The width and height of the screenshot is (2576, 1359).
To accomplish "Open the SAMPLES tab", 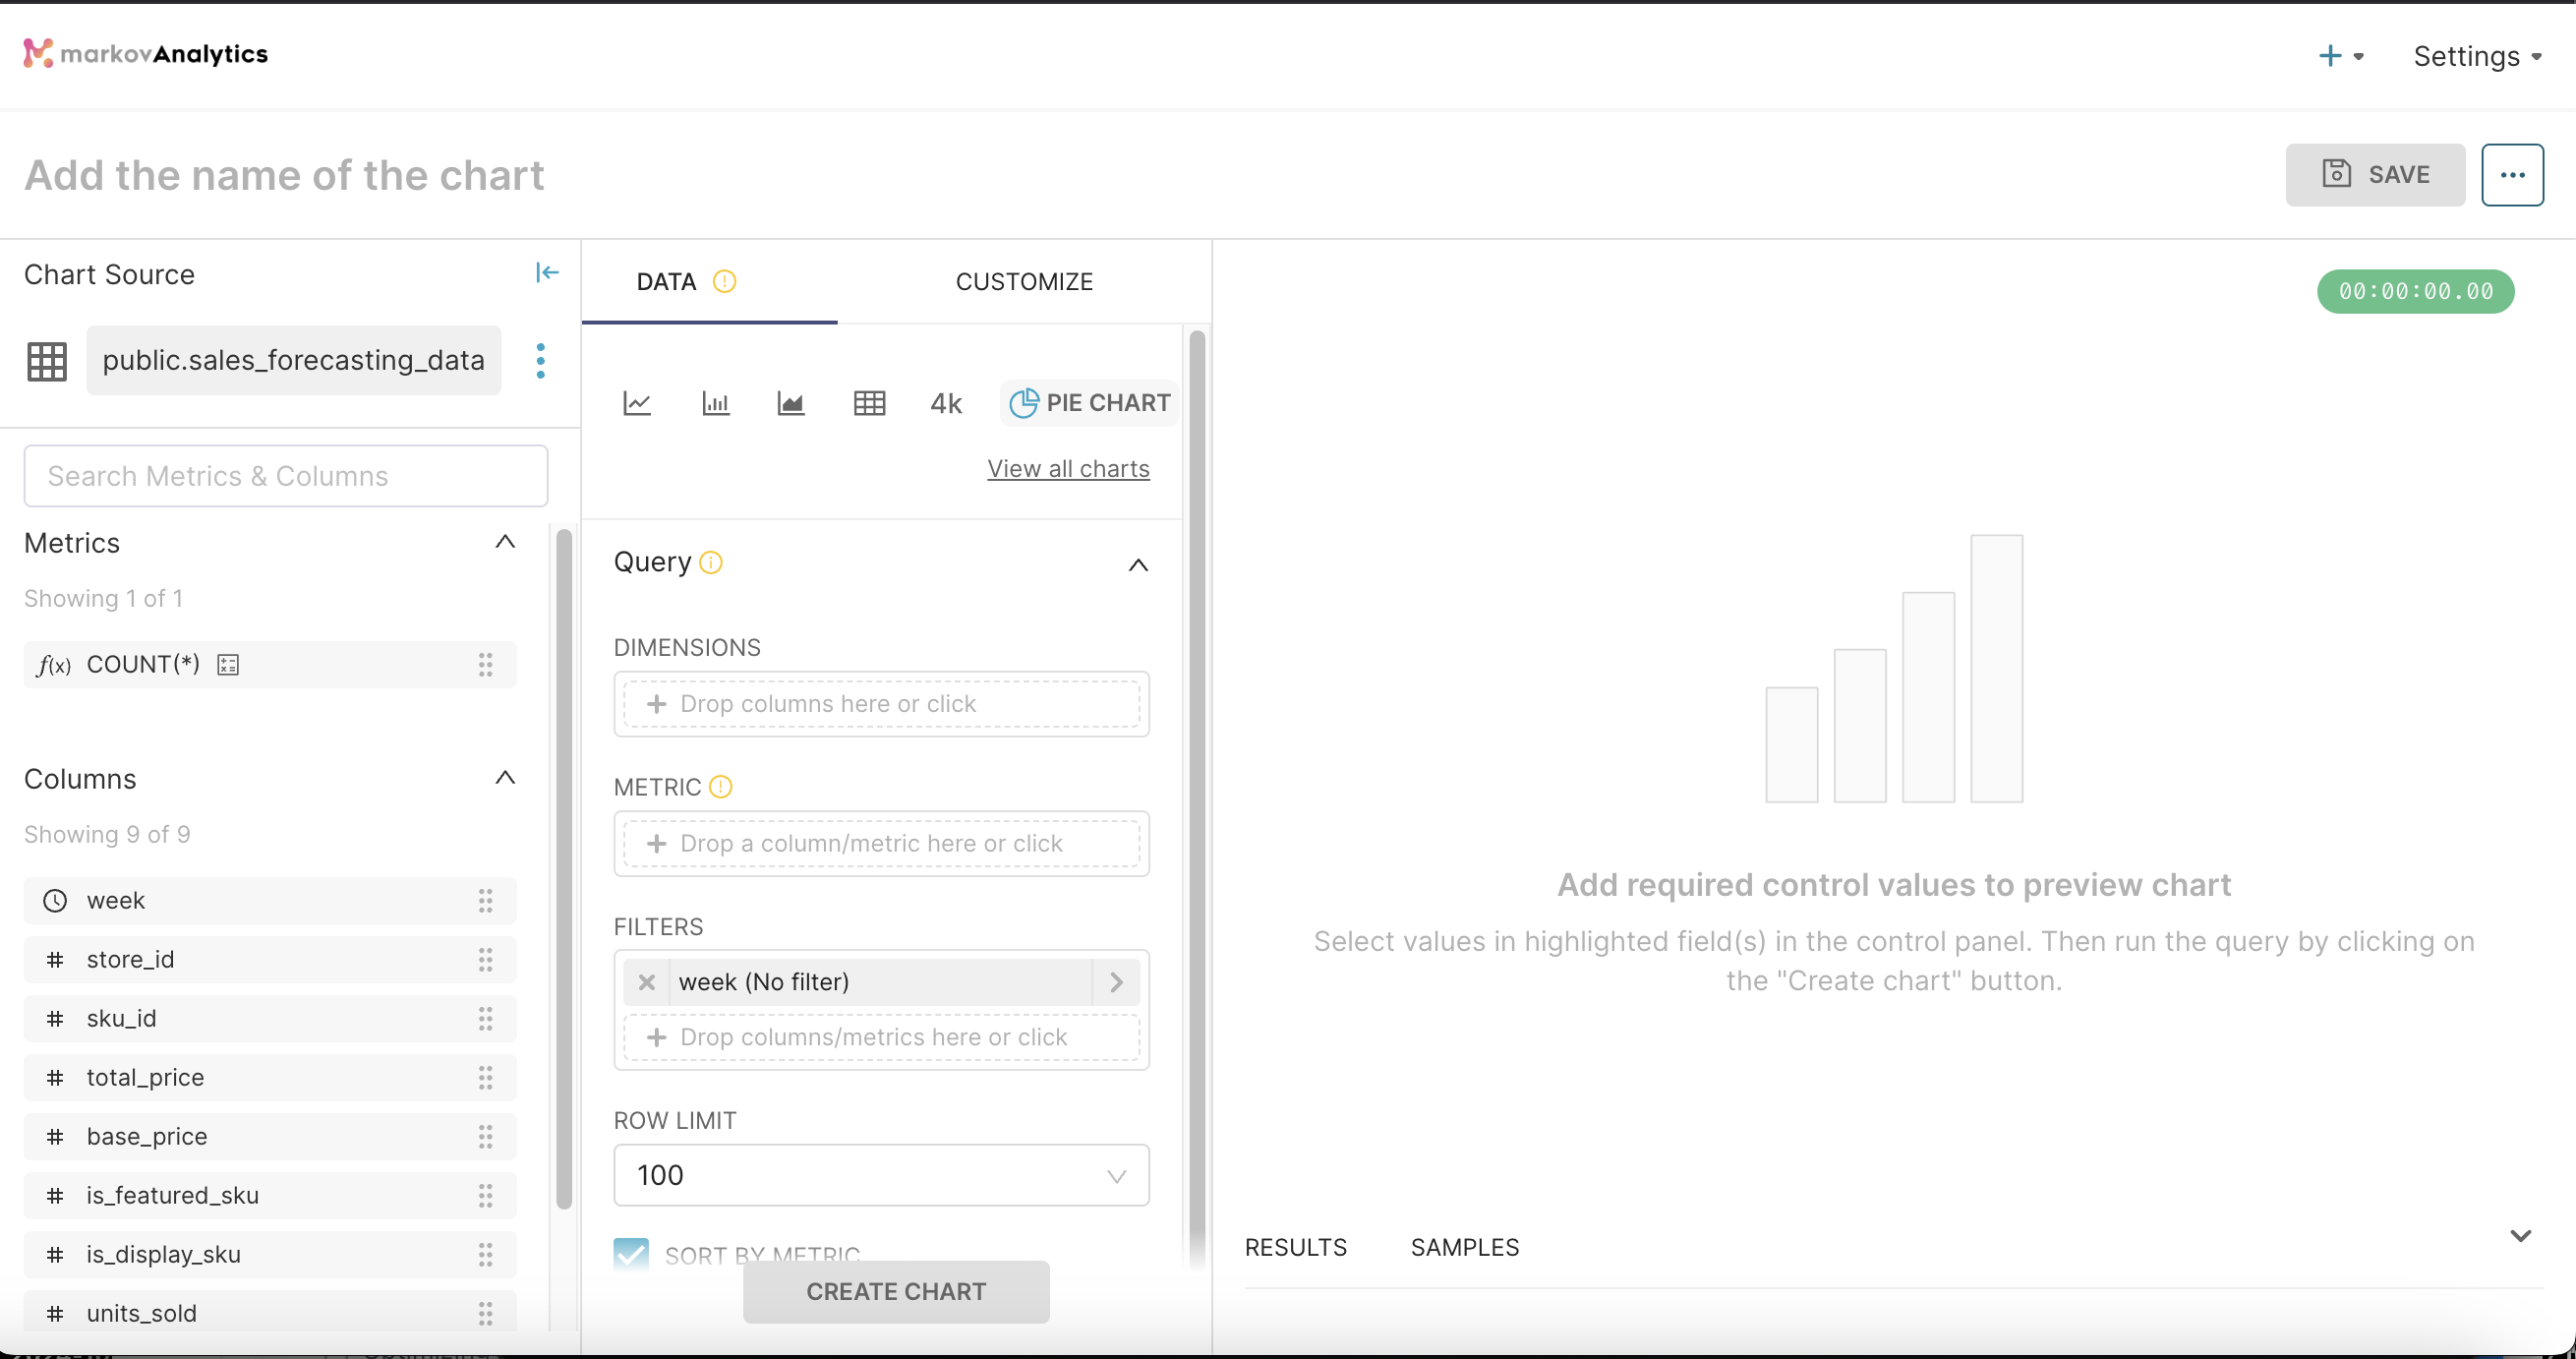I will (1464, 1247).
